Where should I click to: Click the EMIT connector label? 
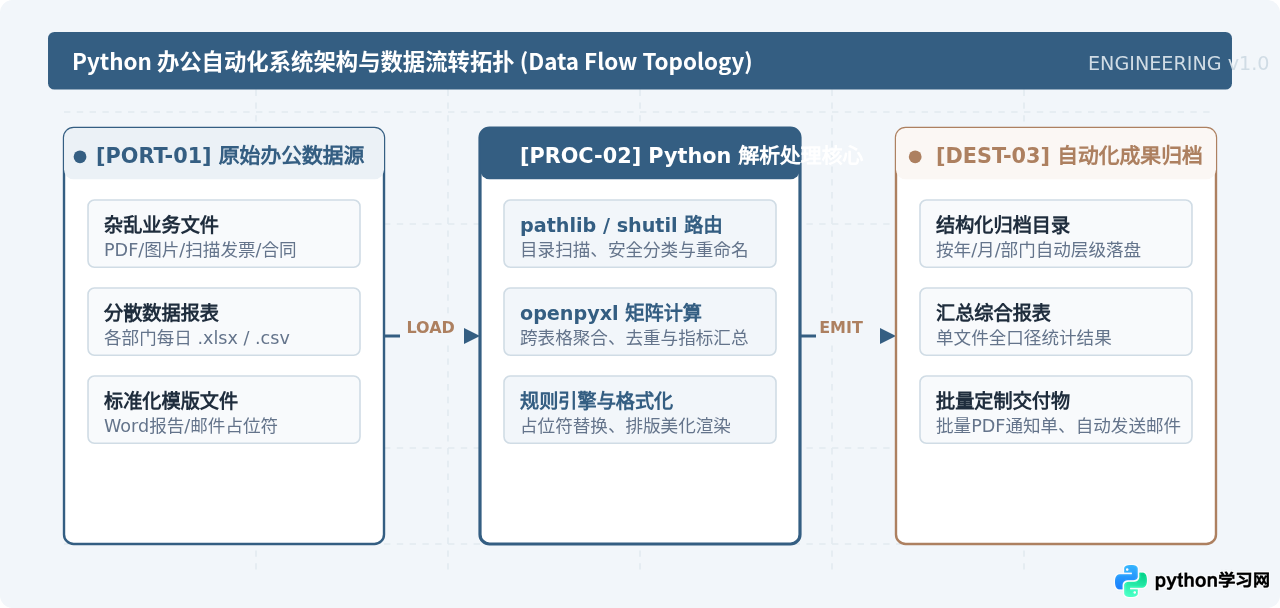(x=841, y=327)
